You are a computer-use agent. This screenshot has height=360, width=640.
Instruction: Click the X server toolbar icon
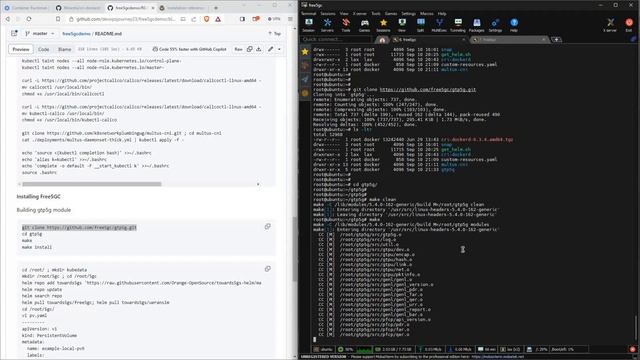tap(610, 25)
